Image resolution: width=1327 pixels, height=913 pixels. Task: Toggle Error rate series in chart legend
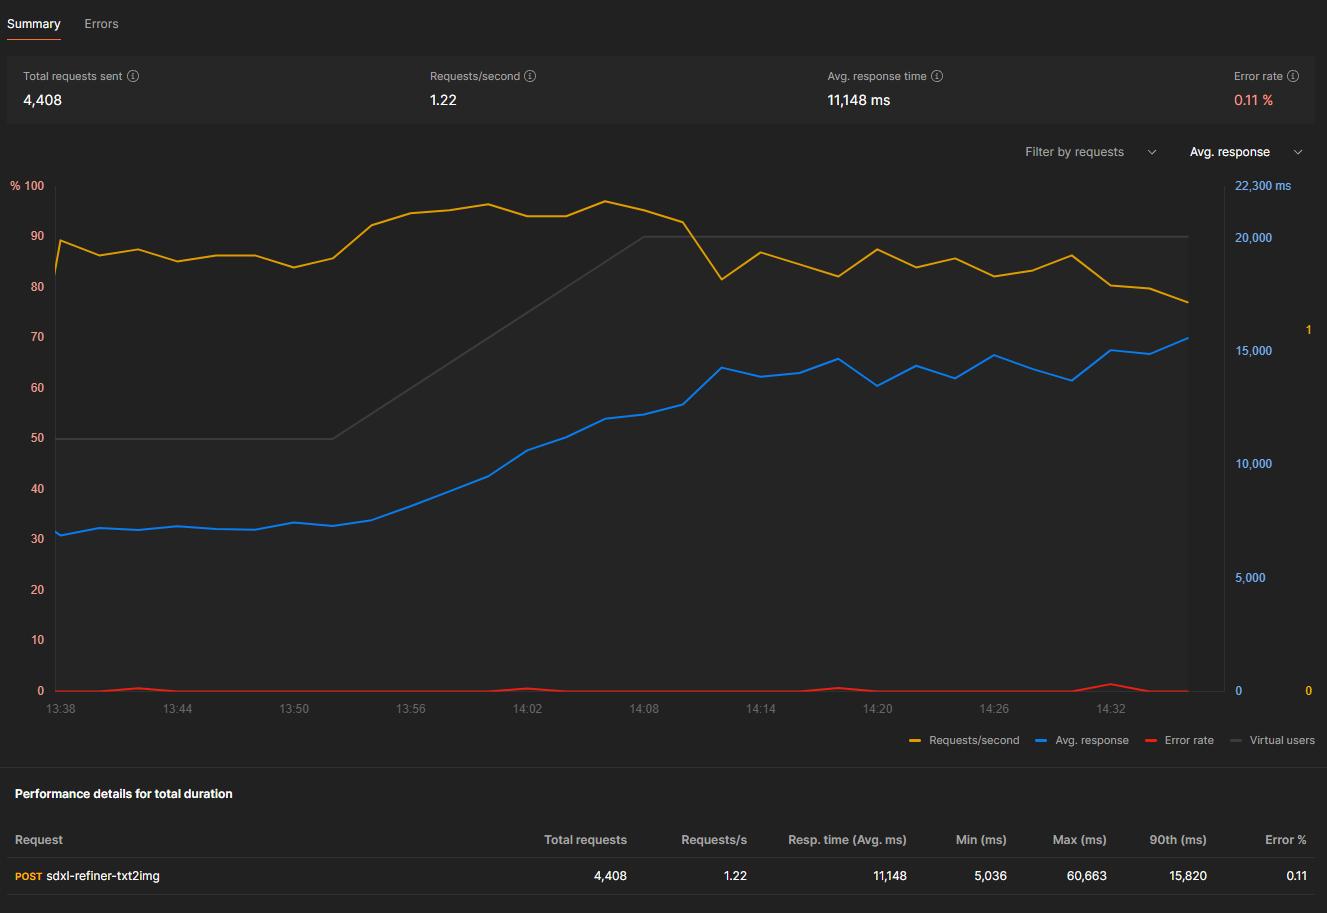pos(1179,740)
